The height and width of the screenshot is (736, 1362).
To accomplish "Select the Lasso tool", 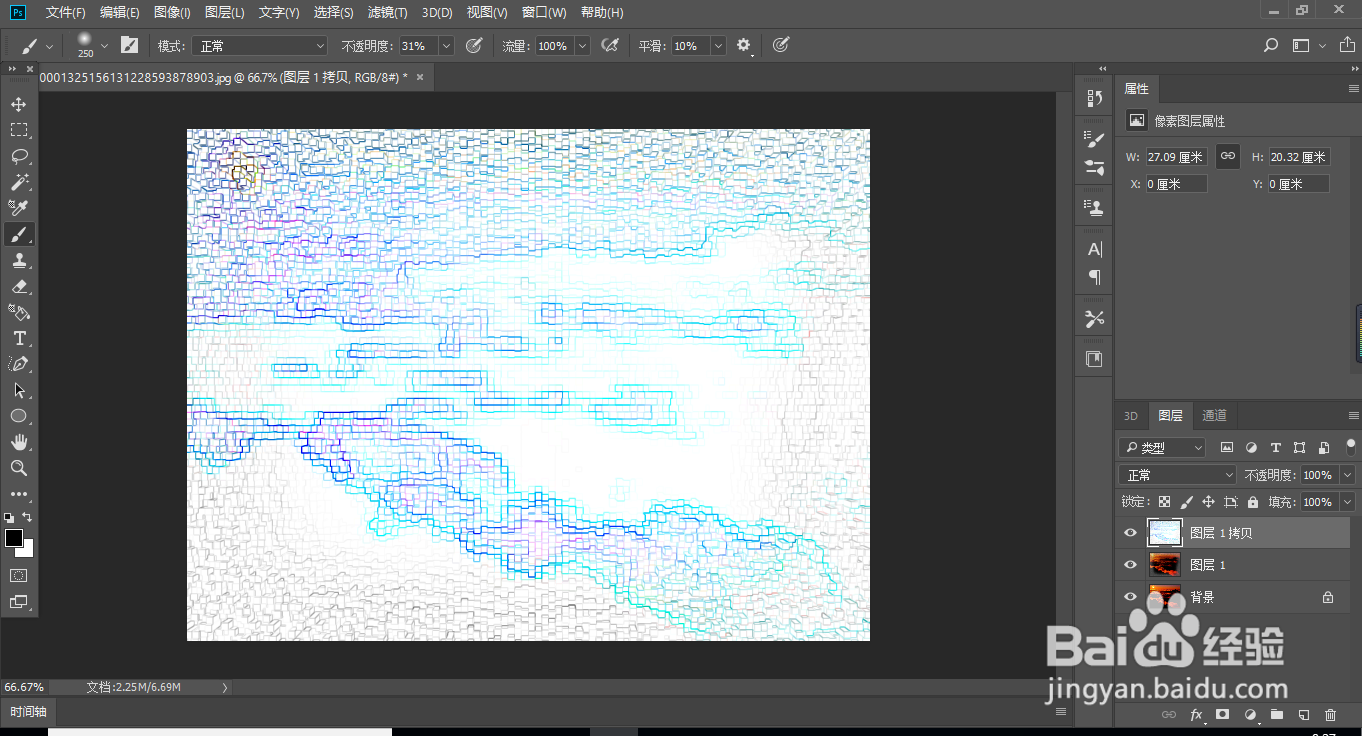I will 19,156.
